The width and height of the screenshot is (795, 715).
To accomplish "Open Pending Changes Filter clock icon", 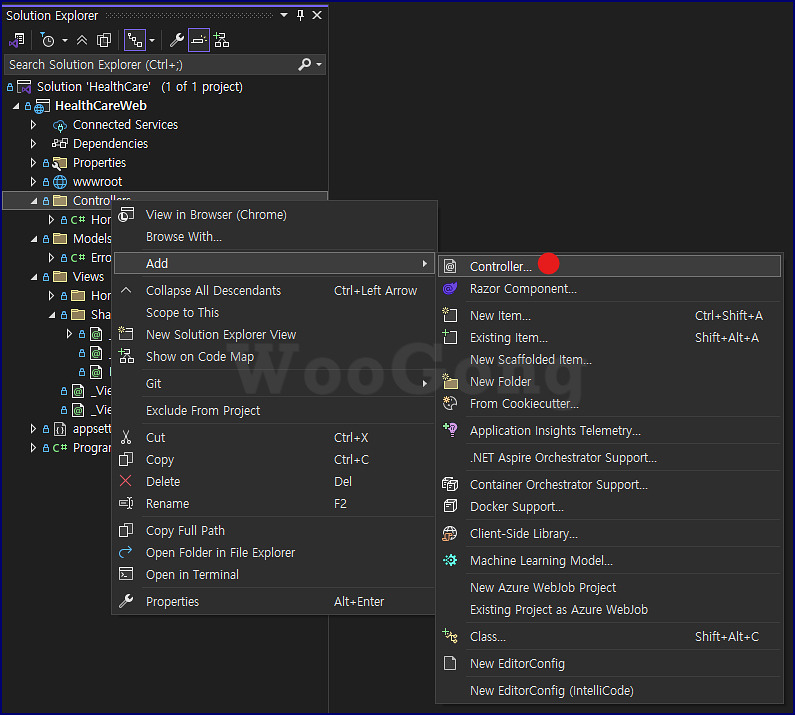I will (48, 40).
